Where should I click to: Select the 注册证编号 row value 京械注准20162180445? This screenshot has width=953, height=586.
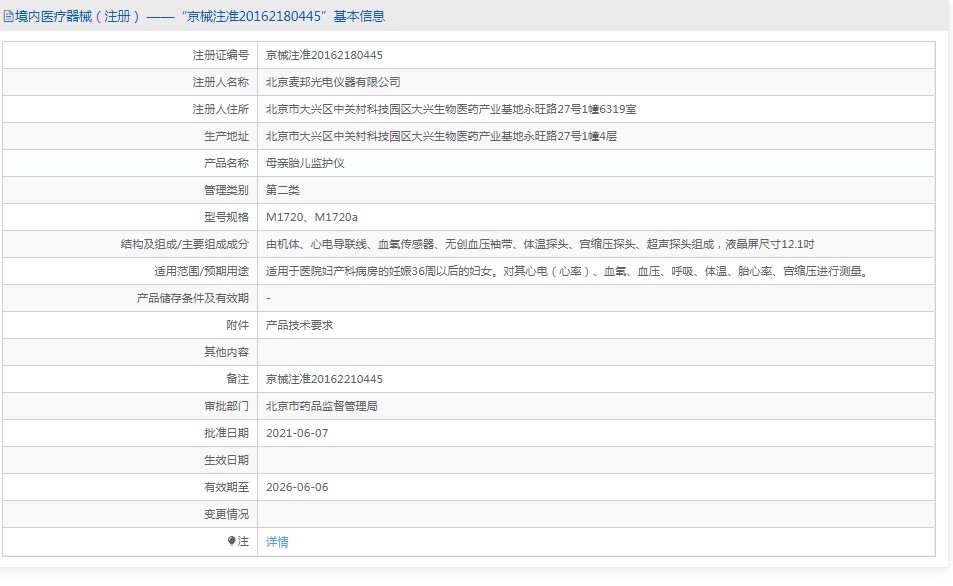pyautogui.click(x=324, y=55)
